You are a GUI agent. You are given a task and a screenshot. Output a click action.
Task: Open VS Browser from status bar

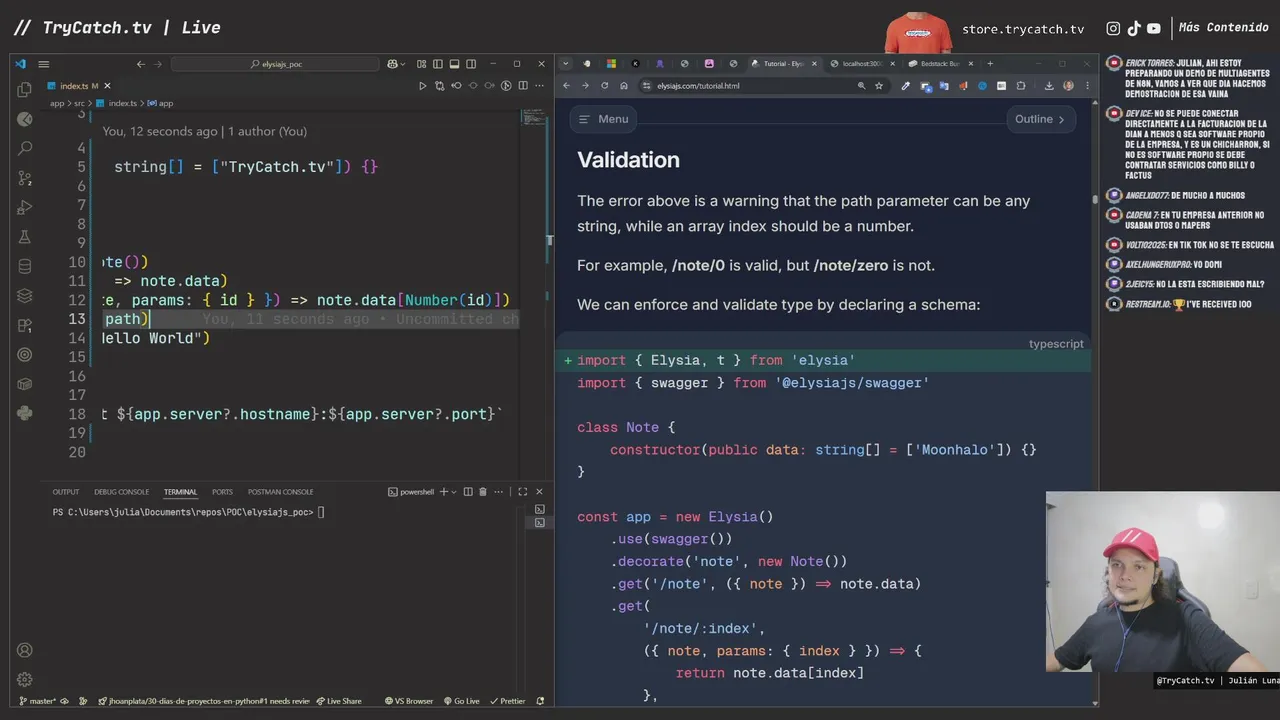click(x=408, y=701)
